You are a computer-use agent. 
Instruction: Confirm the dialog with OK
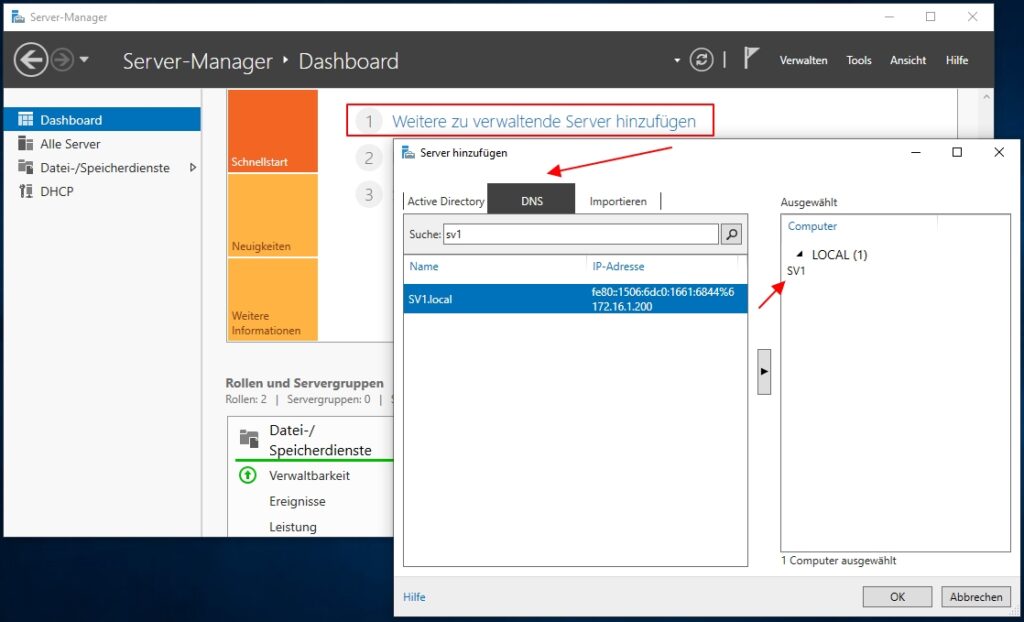click(x=897, y=596)
